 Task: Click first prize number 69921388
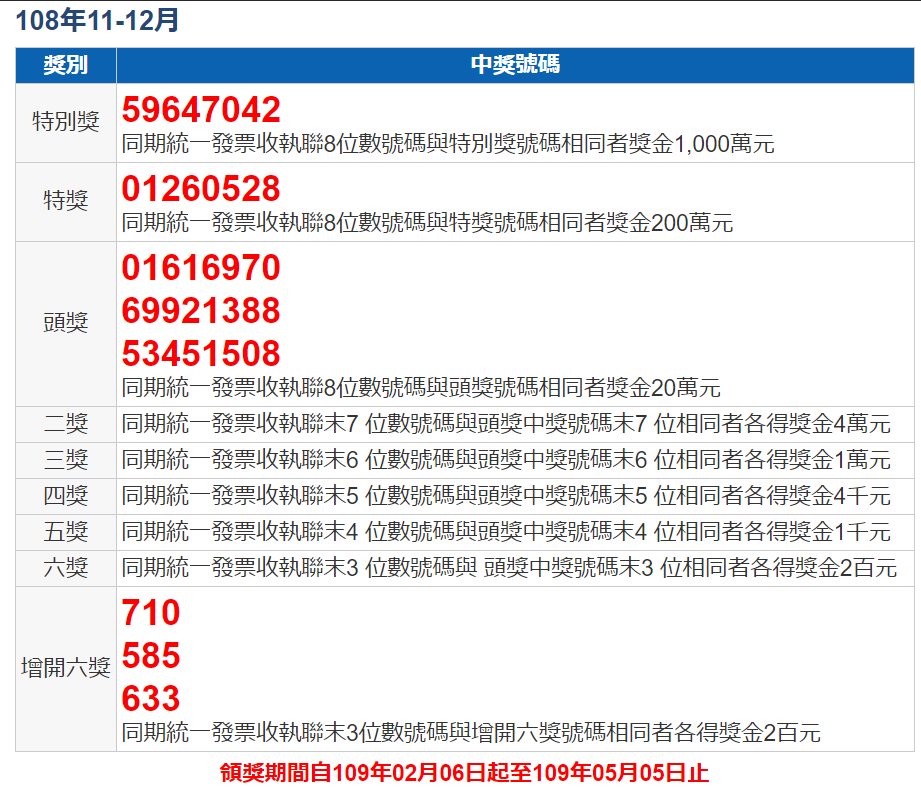201,310
